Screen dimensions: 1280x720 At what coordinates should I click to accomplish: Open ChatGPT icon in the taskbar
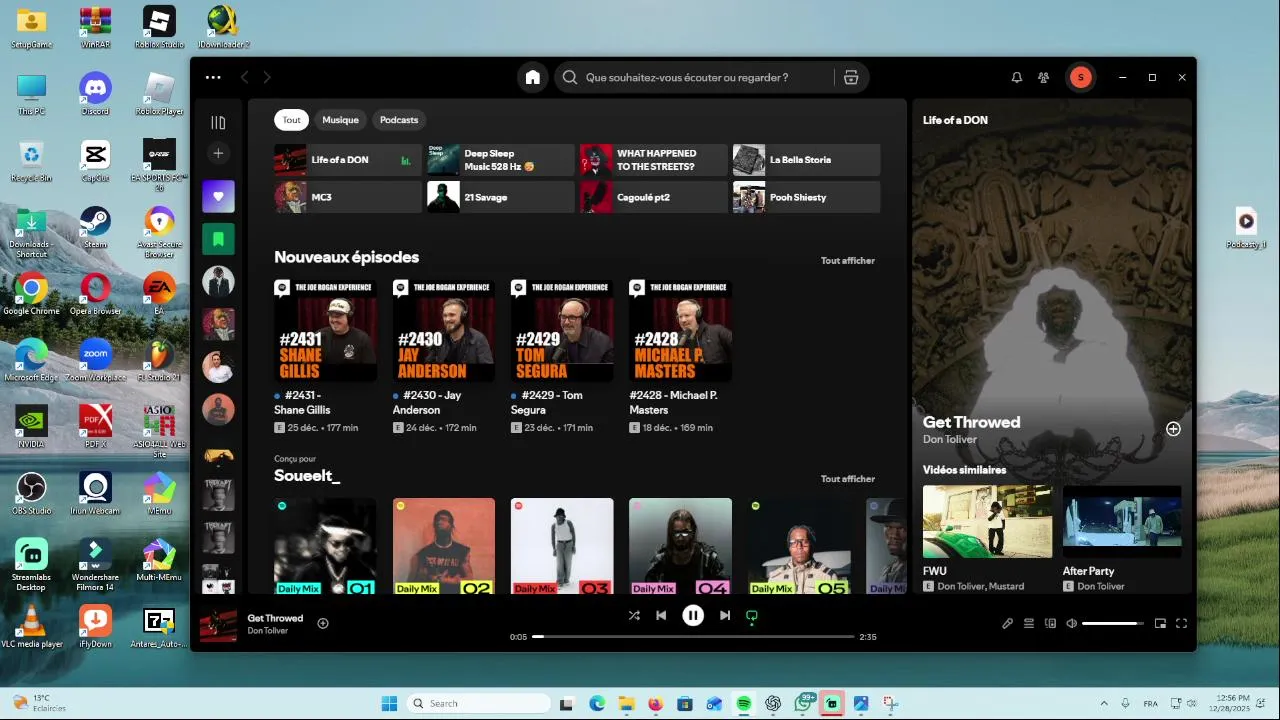[x=773, y=703]
